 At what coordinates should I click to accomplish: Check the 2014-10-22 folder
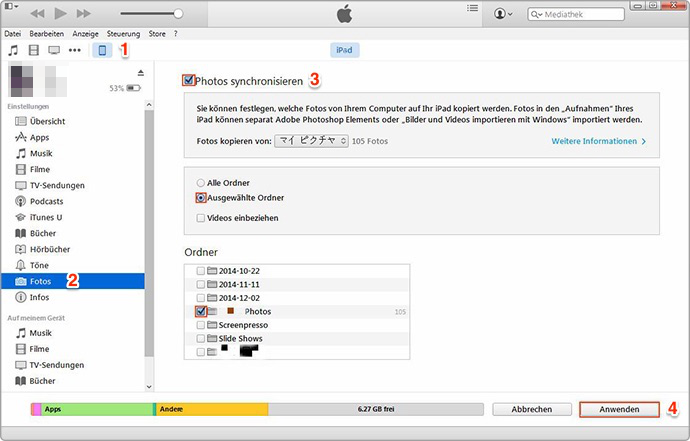click(201, 271)
